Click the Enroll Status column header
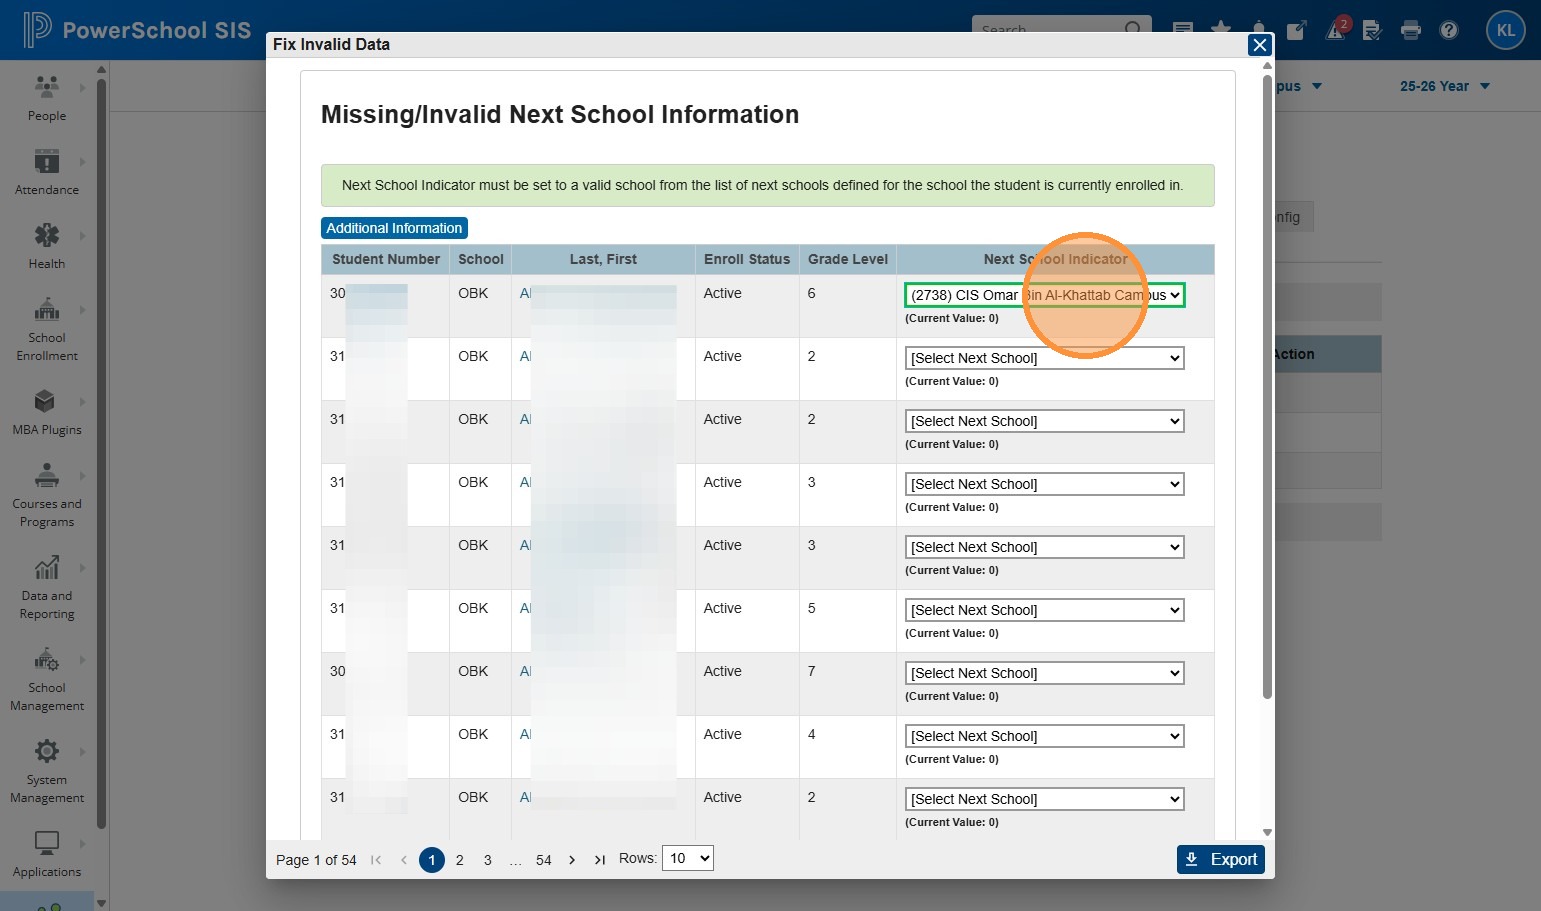Screen dimensions: 1541x911 (747, 259)
